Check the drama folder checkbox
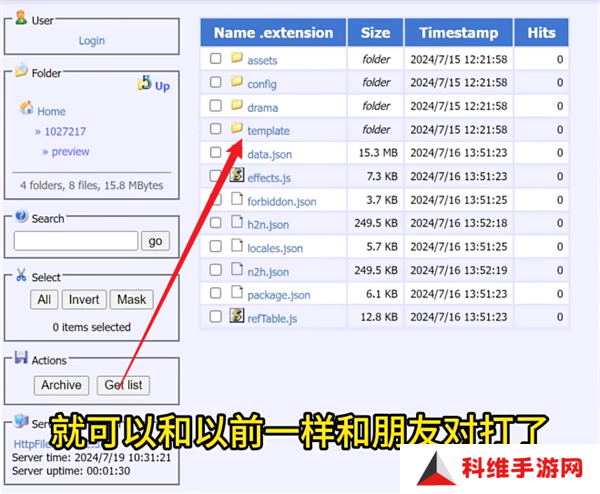Viewport: 600px width, 494px height. pyautogui.click(x=215, y=105)
